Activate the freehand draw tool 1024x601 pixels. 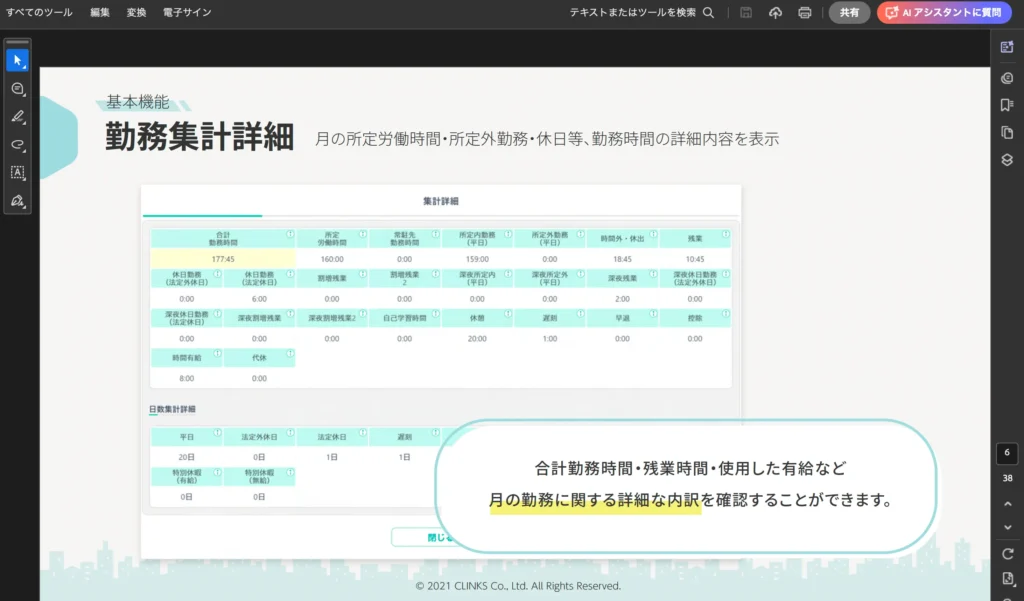[x=17, y=145]
